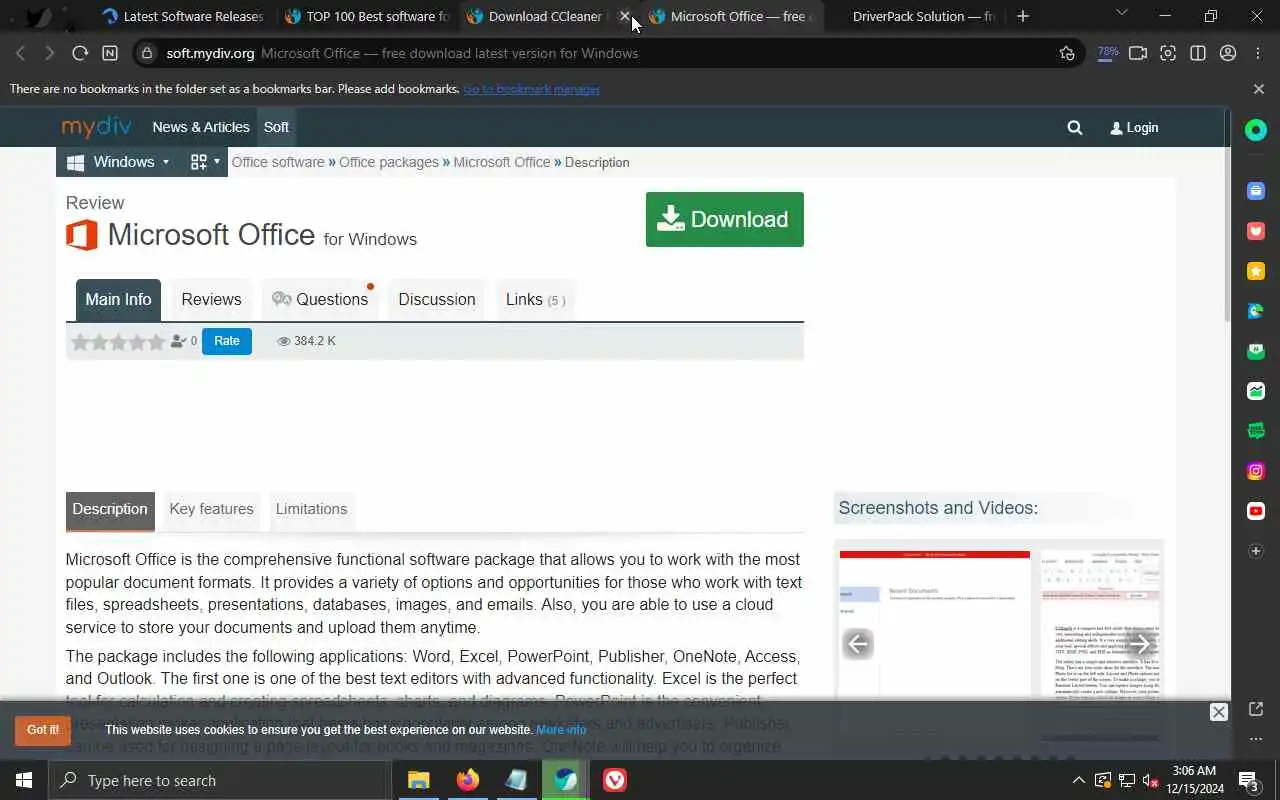Screen dimensions: 1280x800
Task: Click the padlock site info icon
Action: pyautogui.click(x=147, y=53)
